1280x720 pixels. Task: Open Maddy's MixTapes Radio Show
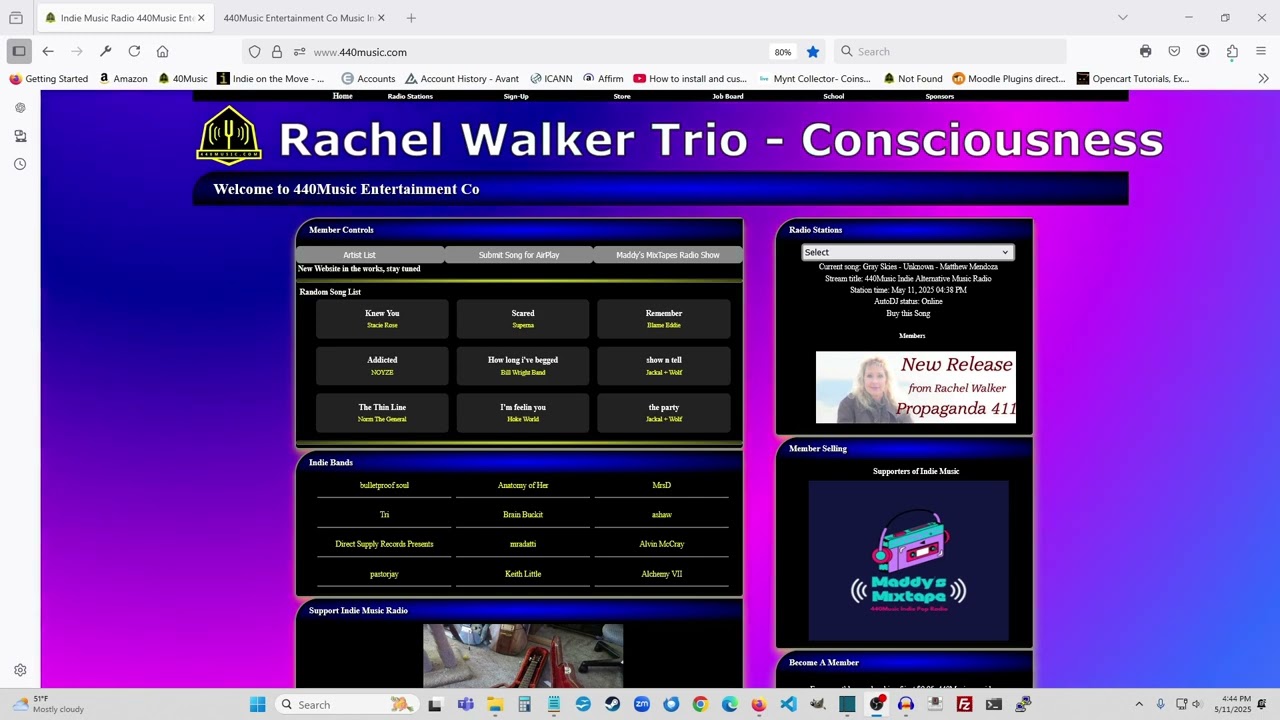coord(668,255)
